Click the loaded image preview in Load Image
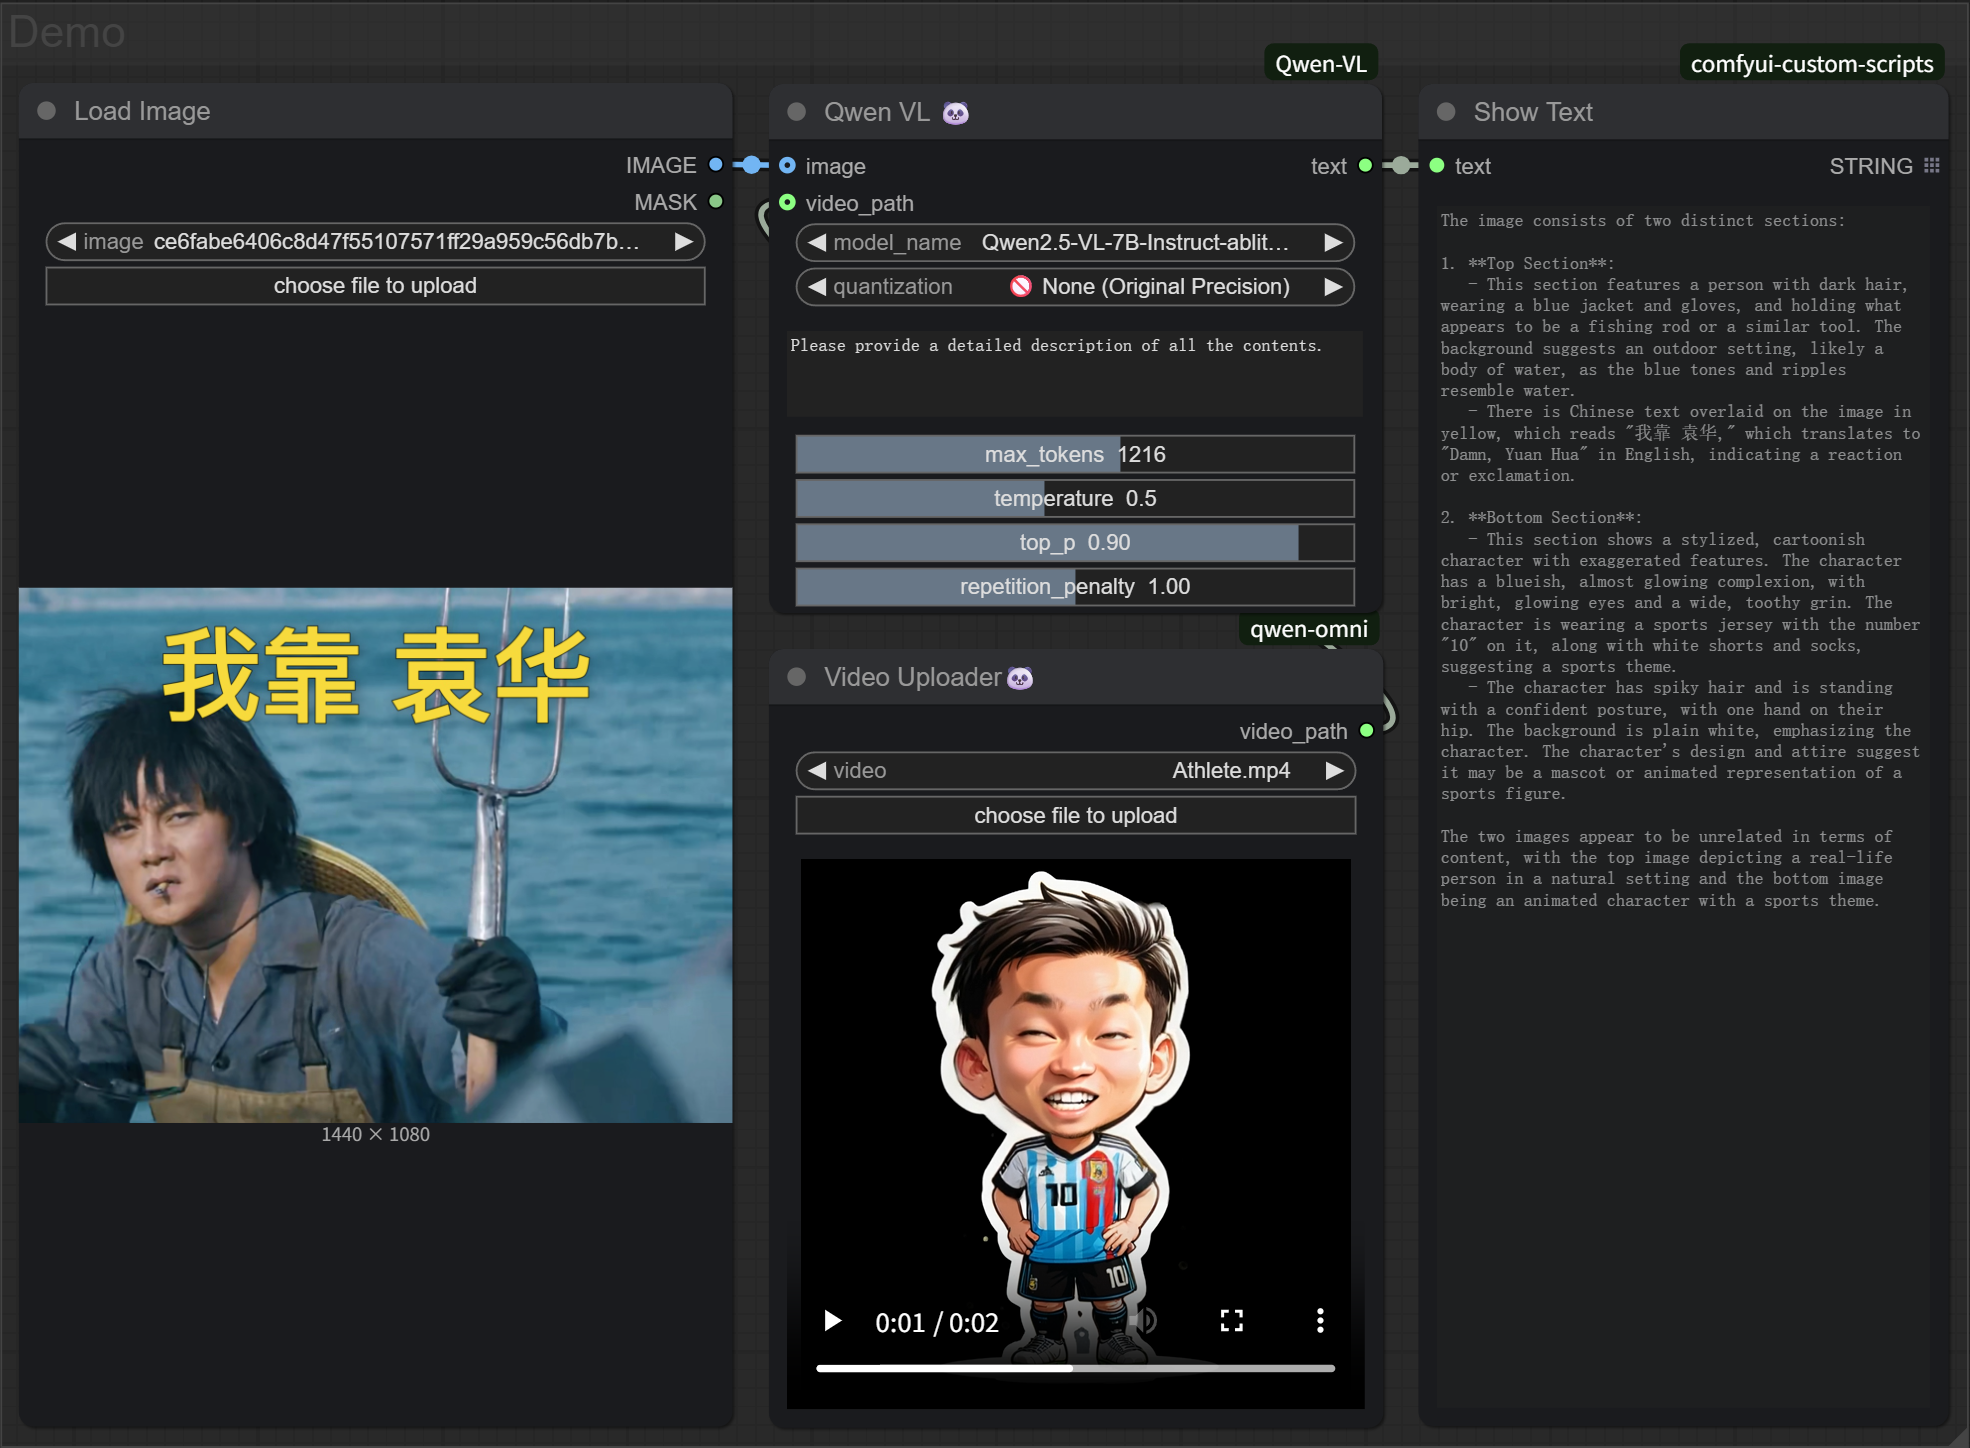This screenshot has height=1448, width=1970. click(376, 855)
